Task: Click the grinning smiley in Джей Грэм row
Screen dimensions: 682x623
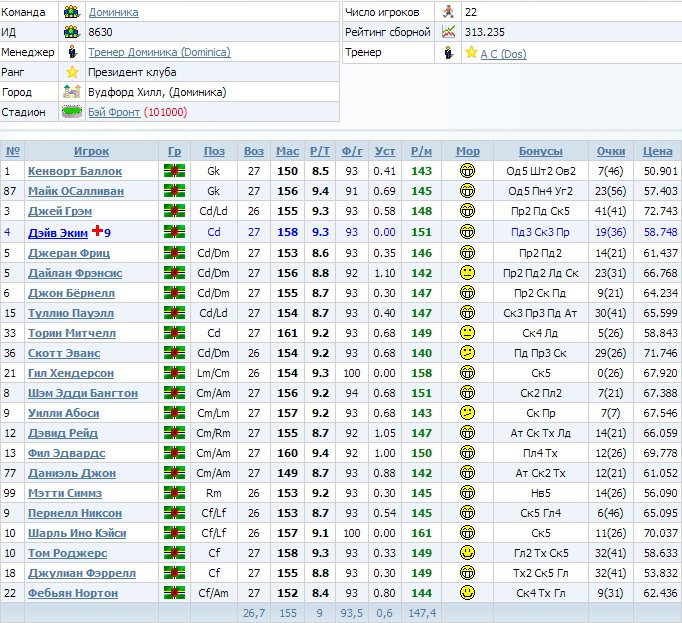Action: pos(467,211)
